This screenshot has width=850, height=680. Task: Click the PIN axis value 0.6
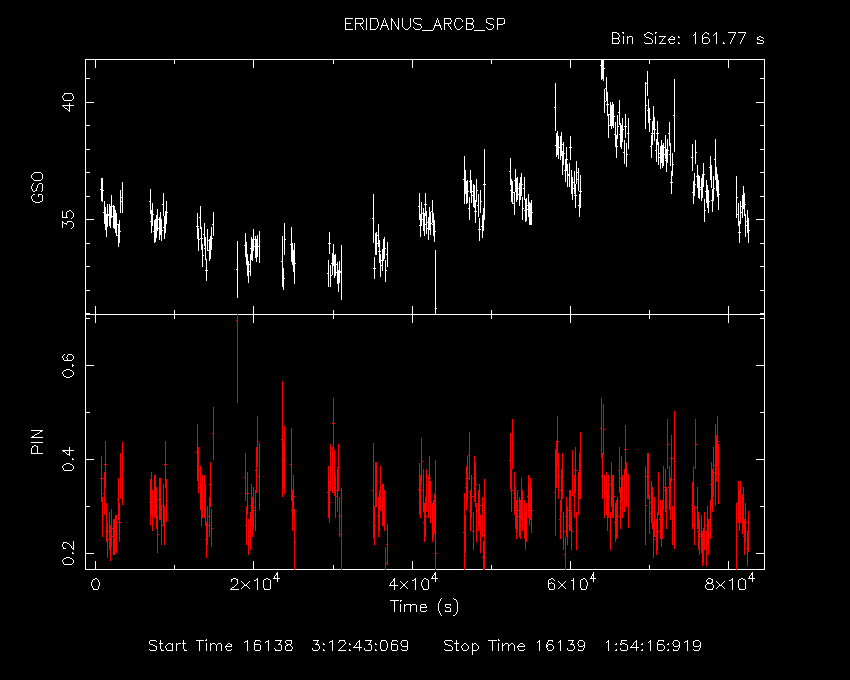(x=68, y=365)
